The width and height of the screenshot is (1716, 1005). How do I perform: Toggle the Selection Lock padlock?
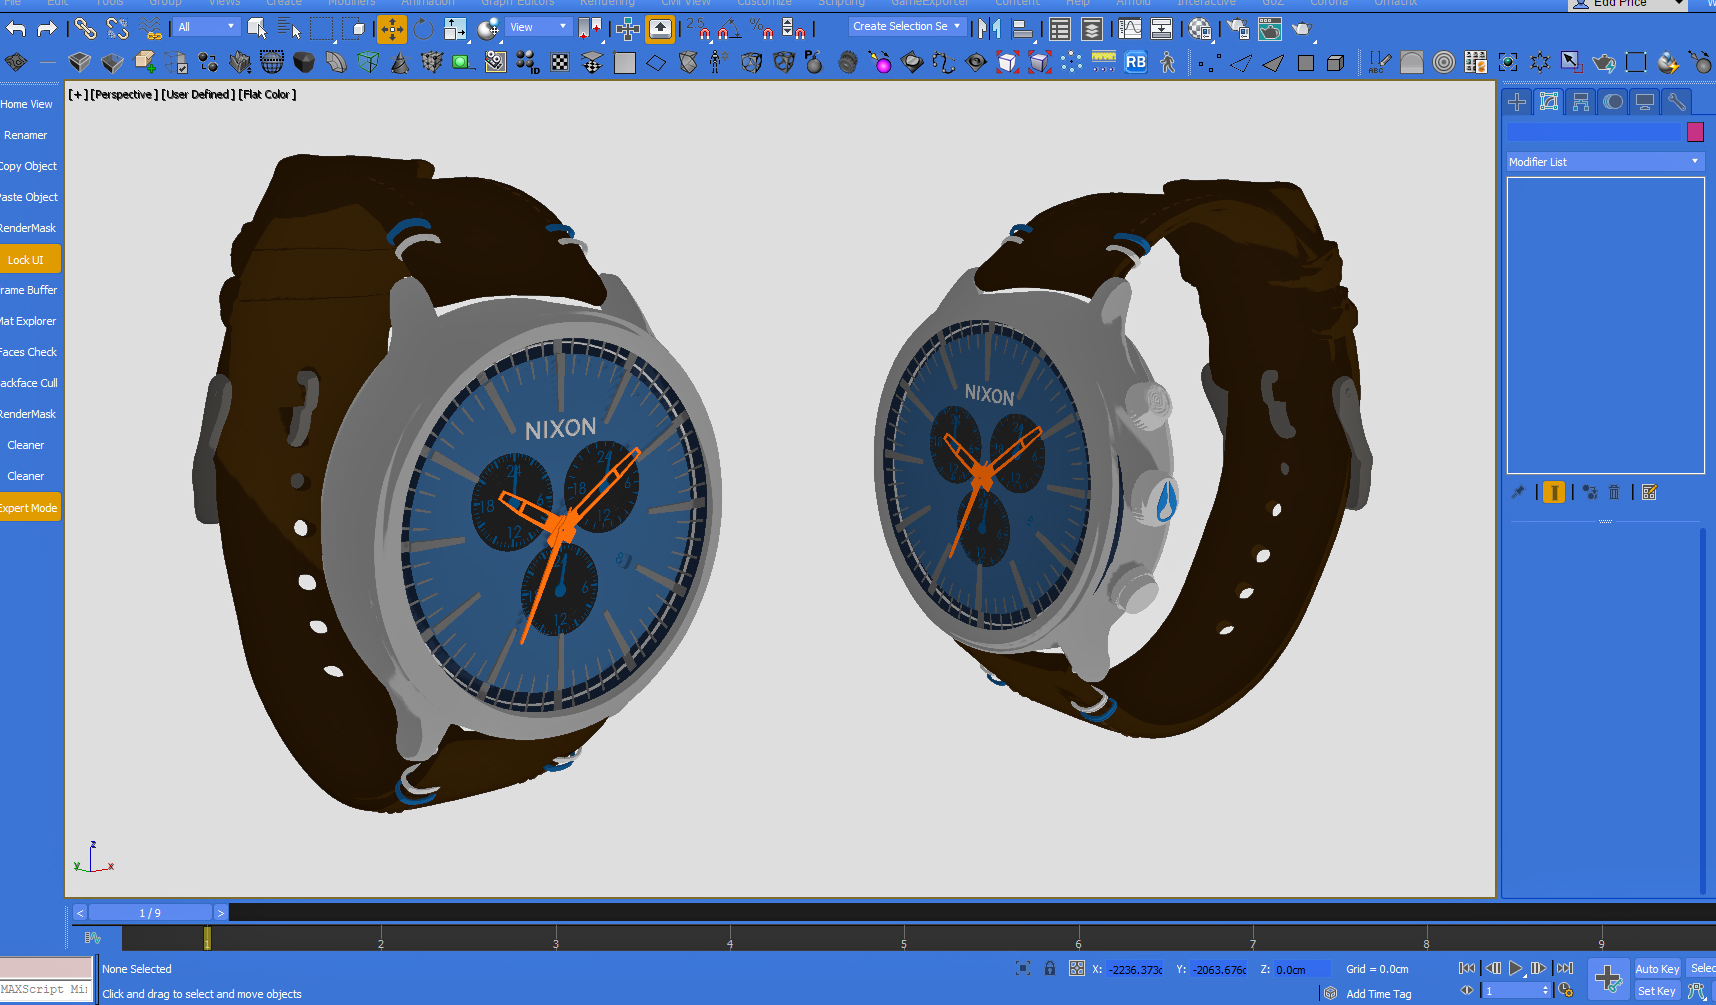pyautogui.click(x=1049, y=968)
